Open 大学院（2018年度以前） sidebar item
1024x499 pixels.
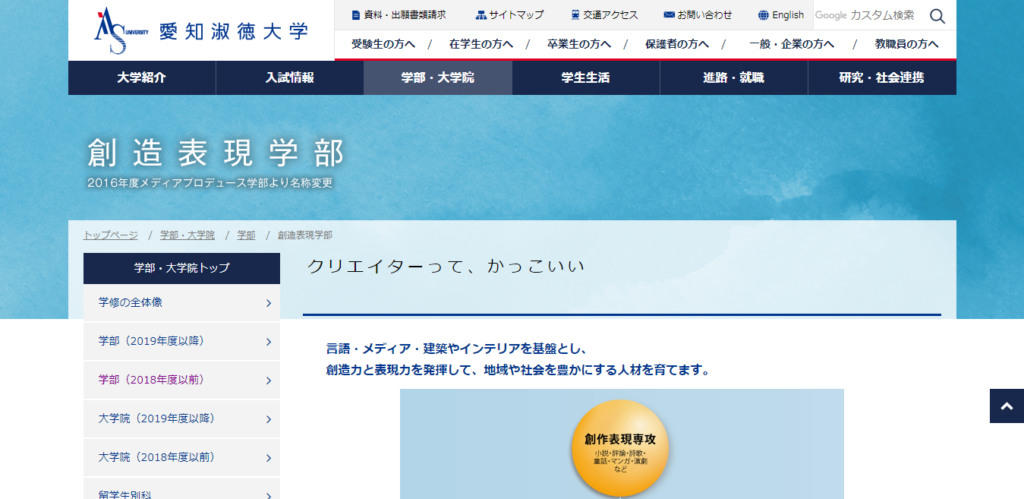coord(182,457)
